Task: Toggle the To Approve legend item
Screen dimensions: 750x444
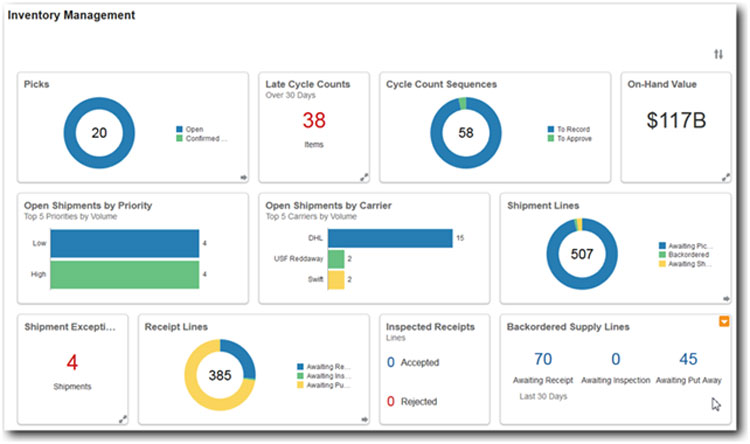Action: coord(573,139)
